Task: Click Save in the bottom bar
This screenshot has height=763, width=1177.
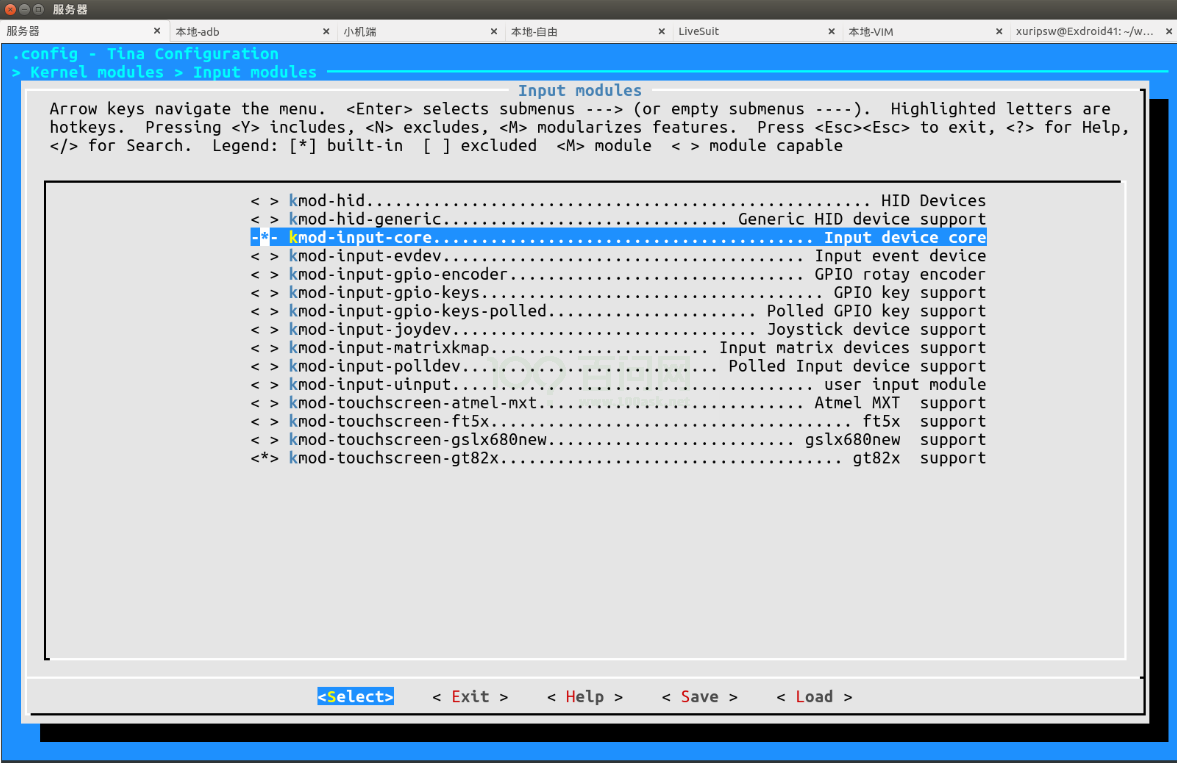Action: (x=699, y=697)
